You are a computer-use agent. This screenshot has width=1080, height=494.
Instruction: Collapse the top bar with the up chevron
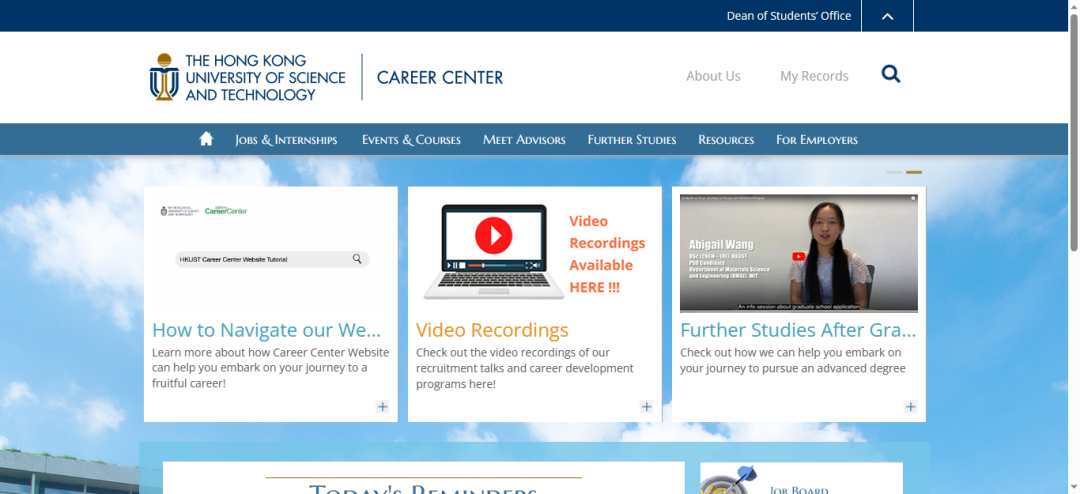[x=887, y=16]
